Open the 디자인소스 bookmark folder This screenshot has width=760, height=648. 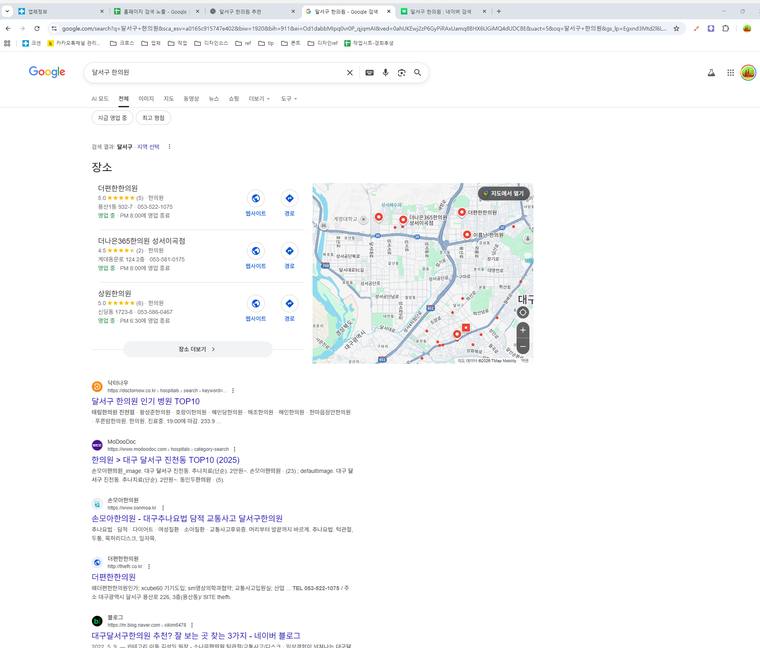point(211,43)
